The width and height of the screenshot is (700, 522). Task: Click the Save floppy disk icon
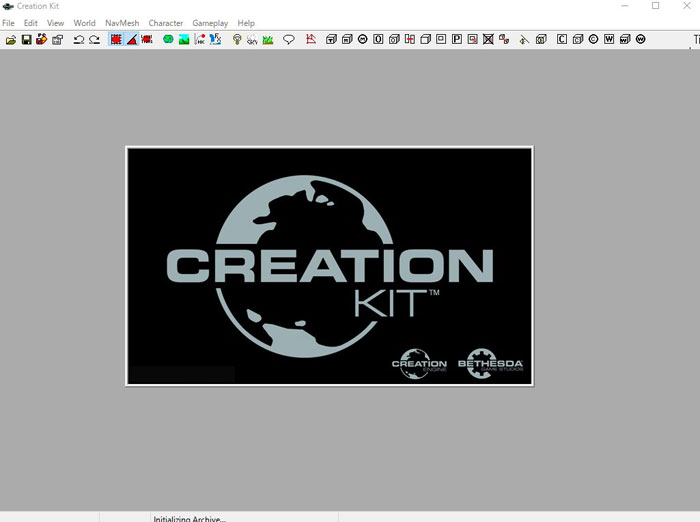(26, 40)
